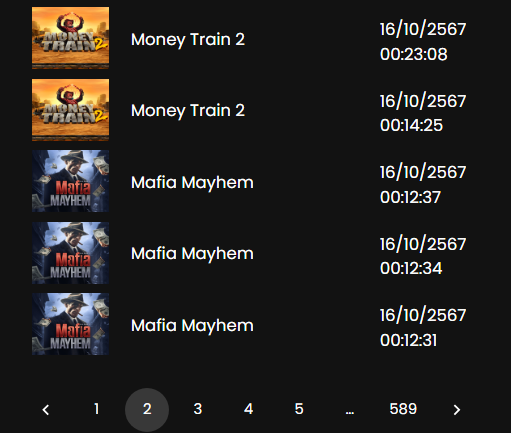Open Money Train 2 thumbnail played at 00:23:08
511x433 pixels.
click(70, 38)
